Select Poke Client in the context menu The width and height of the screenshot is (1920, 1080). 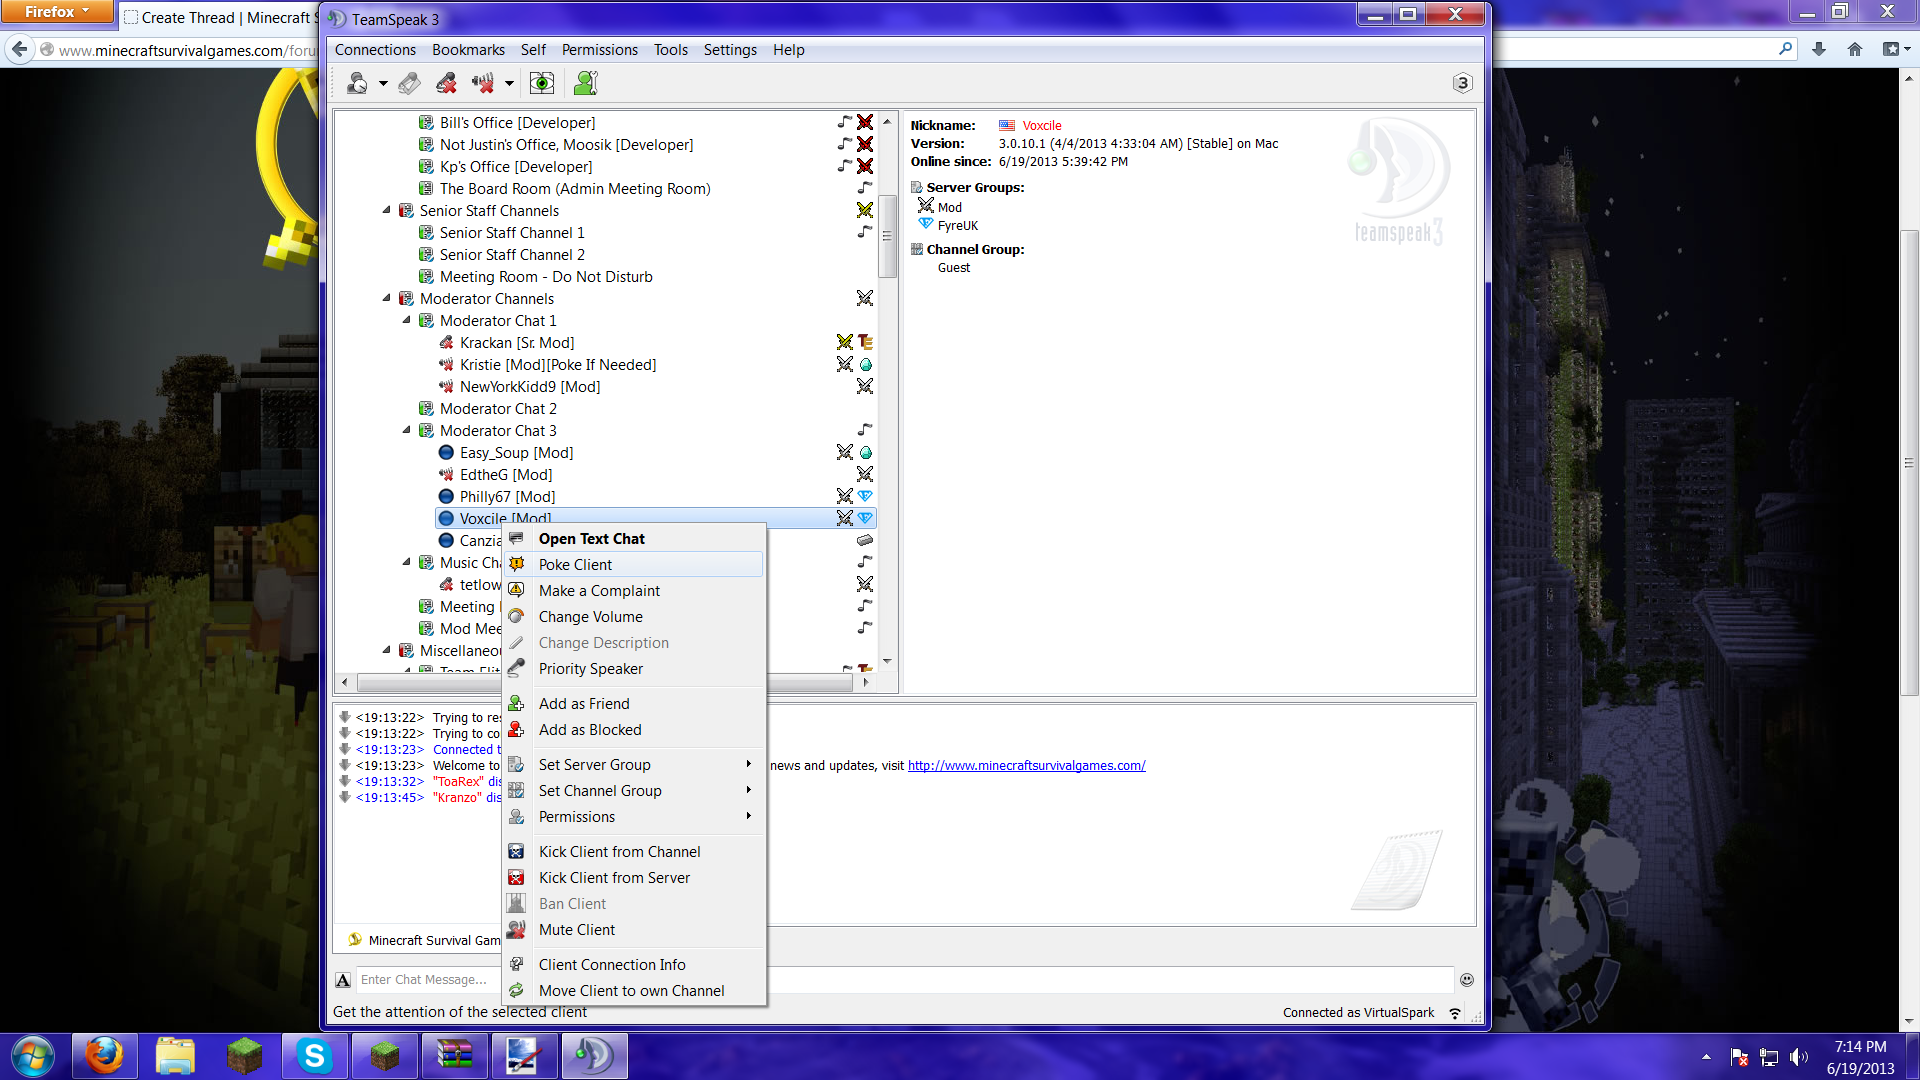(x=634, y=565)
